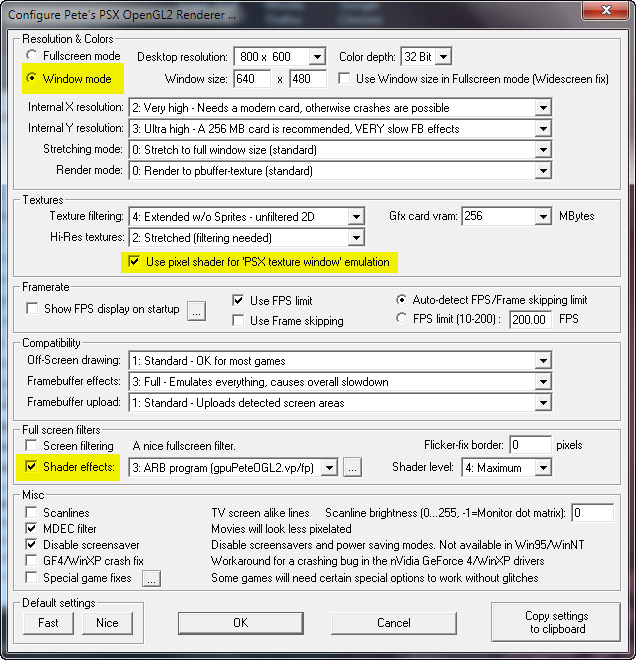The height and width of the screenshot is (660, 636).
Task: Select the Fullscreen mode radio button
Action: (32, 55)
